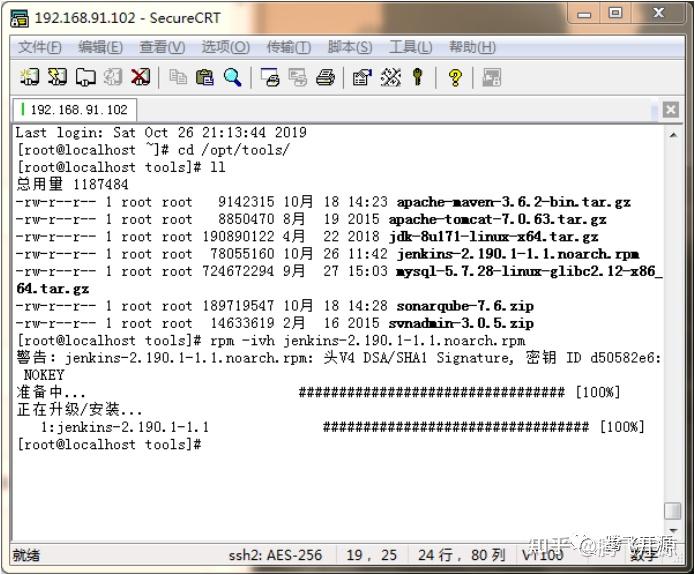695x575 pixels.
Task: Open the 选项(O) menu
Action: coord(226,47)
